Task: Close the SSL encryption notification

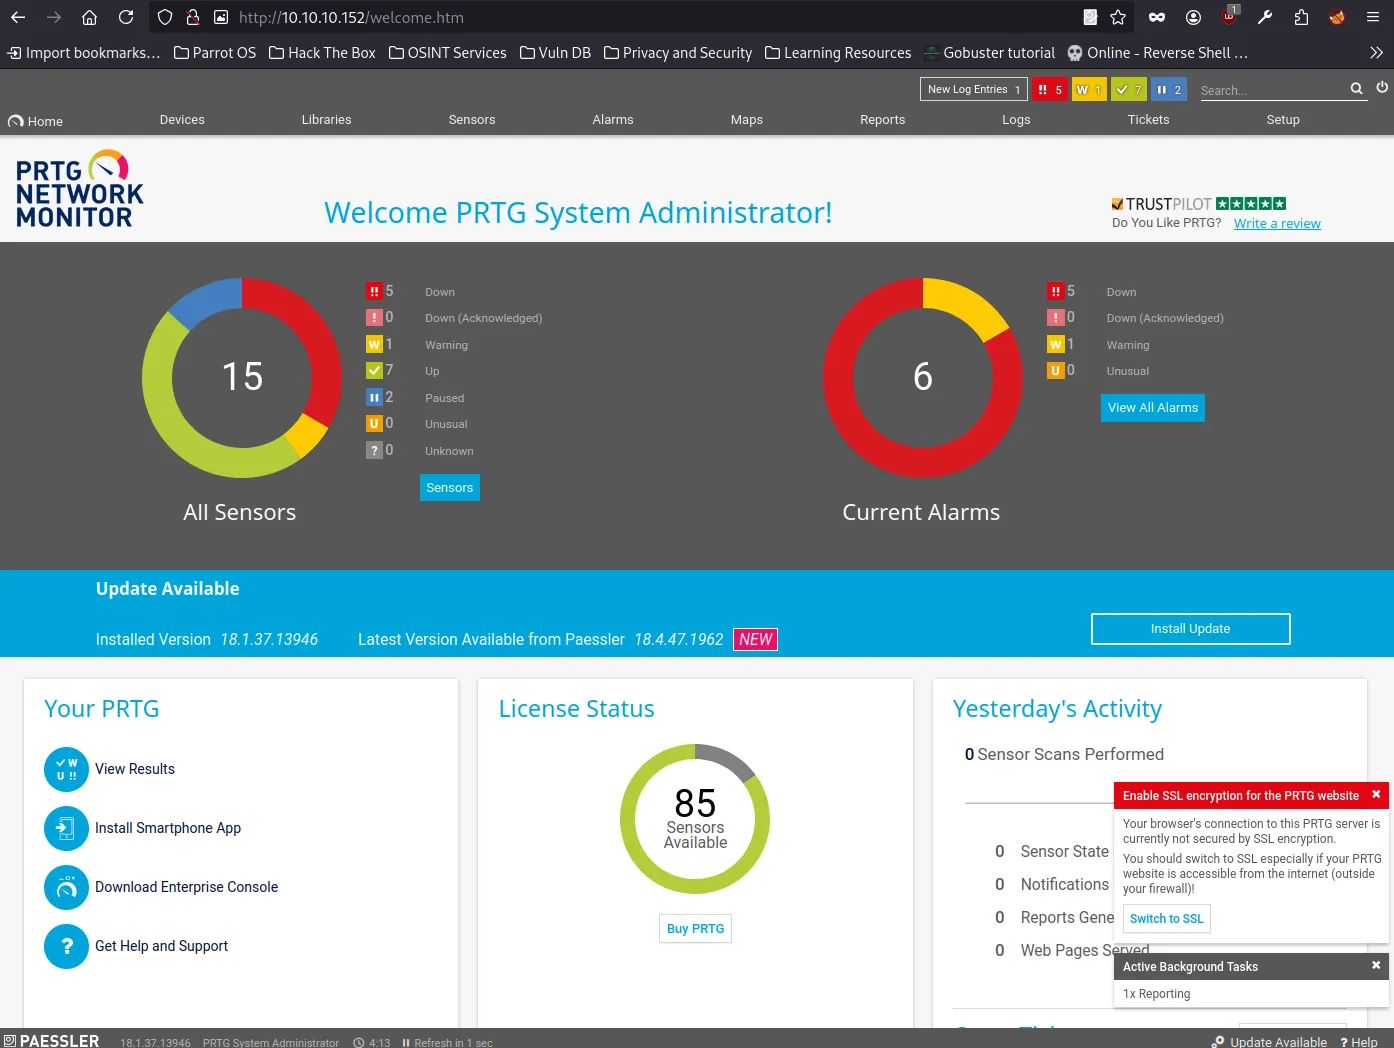Action: (1376, 795)
